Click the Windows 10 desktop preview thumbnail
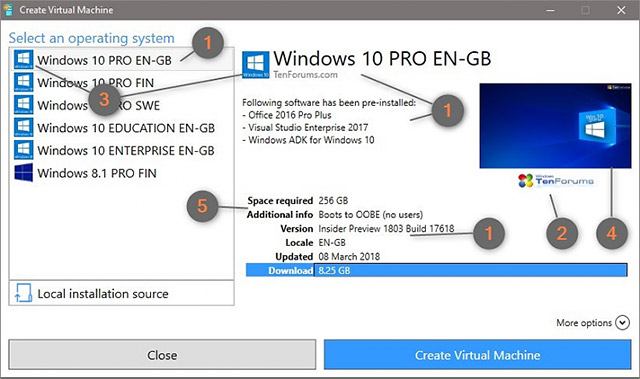Screen dimensions: 640x379 tap(556, 126)
